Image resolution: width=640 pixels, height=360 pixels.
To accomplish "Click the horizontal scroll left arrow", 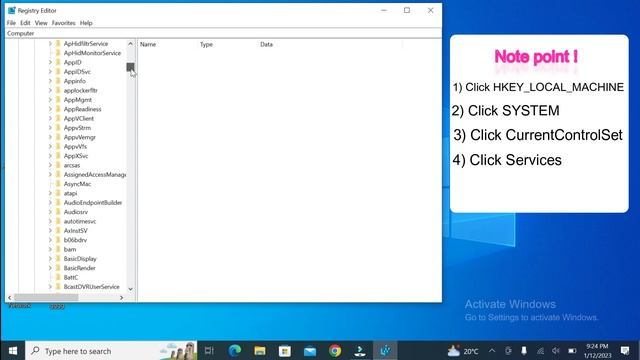I will pyautogui.click(x=10, y=298).
